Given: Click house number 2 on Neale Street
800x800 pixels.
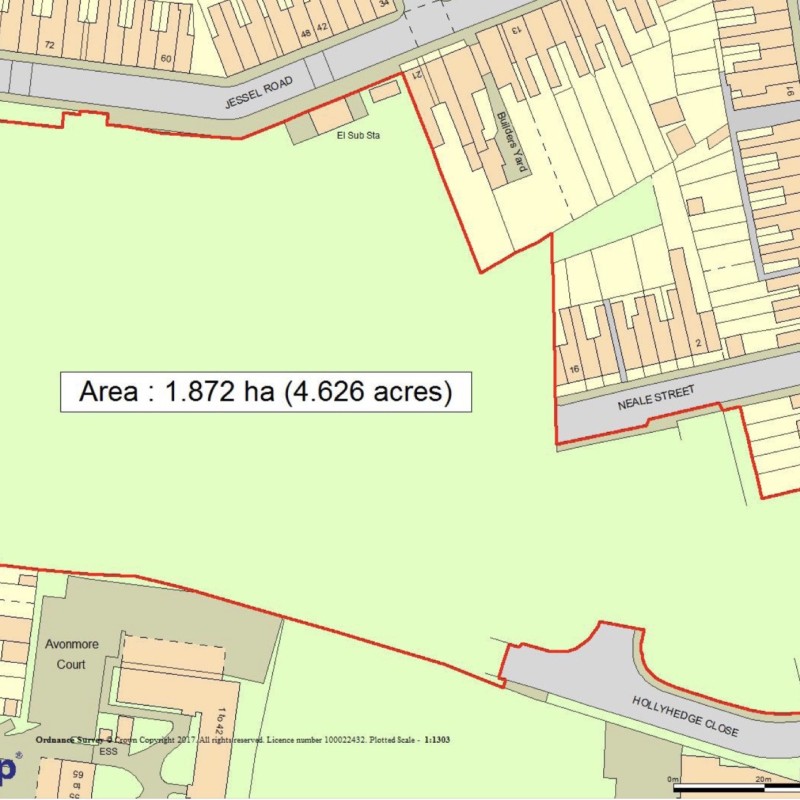Looking at the screenshot, I should pos(698,345).
